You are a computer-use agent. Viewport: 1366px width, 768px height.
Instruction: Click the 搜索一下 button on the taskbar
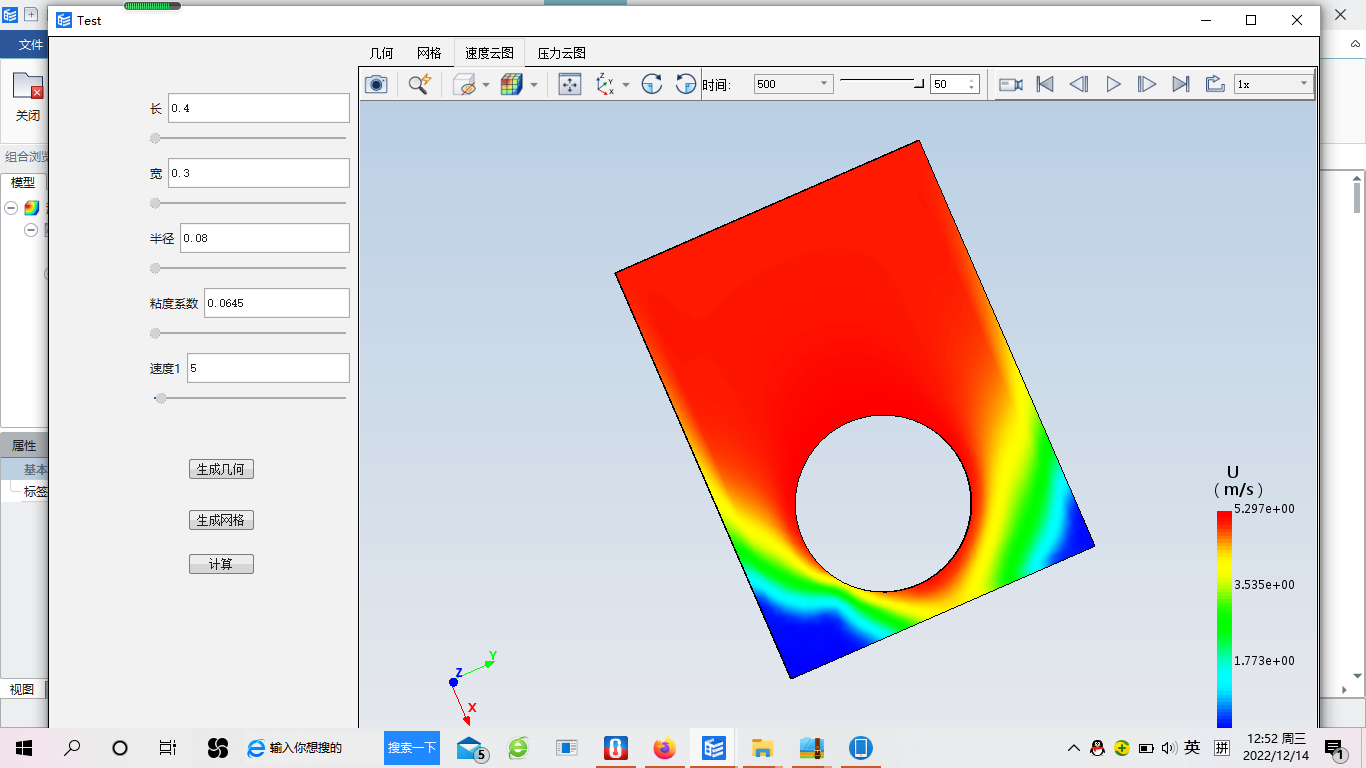click(412, 747)
